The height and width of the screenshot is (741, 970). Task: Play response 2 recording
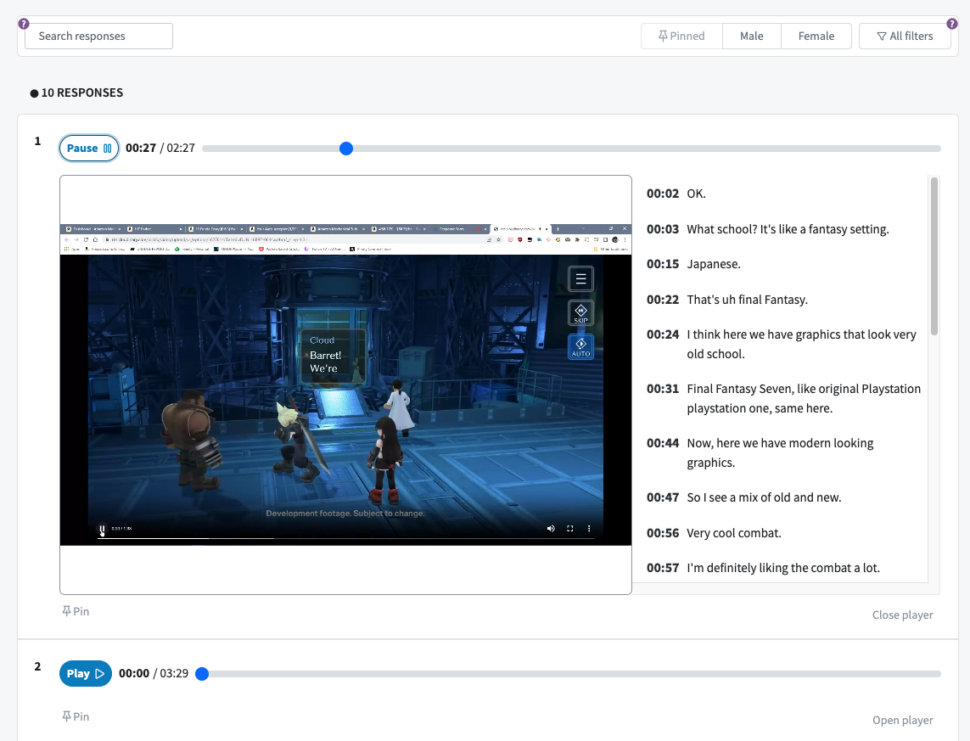[85, 673]
